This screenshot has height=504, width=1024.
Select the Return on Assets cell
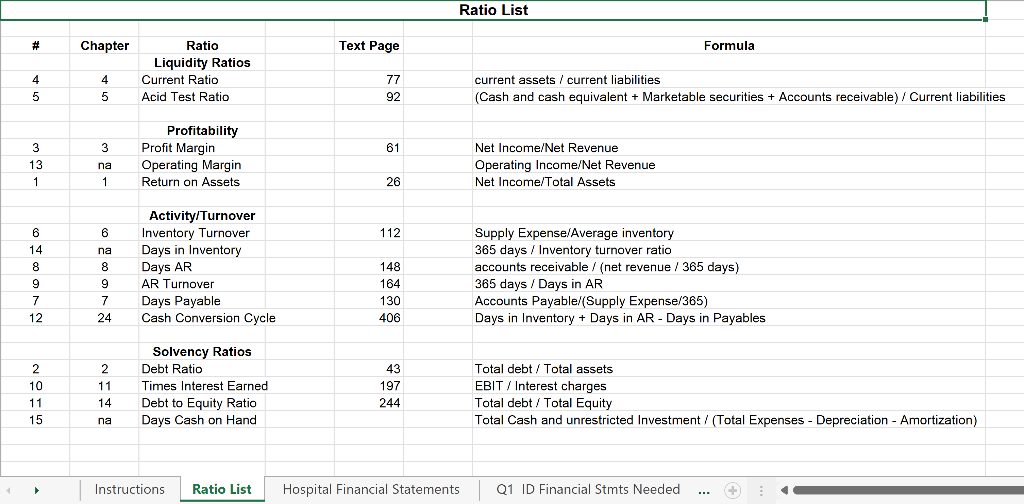click(202, 181)
